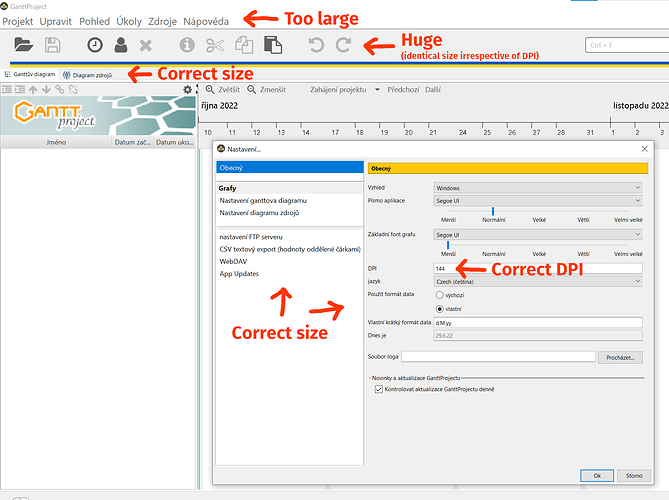Open the Zahájení projektu dropdown arrow

tap(377, 90)
